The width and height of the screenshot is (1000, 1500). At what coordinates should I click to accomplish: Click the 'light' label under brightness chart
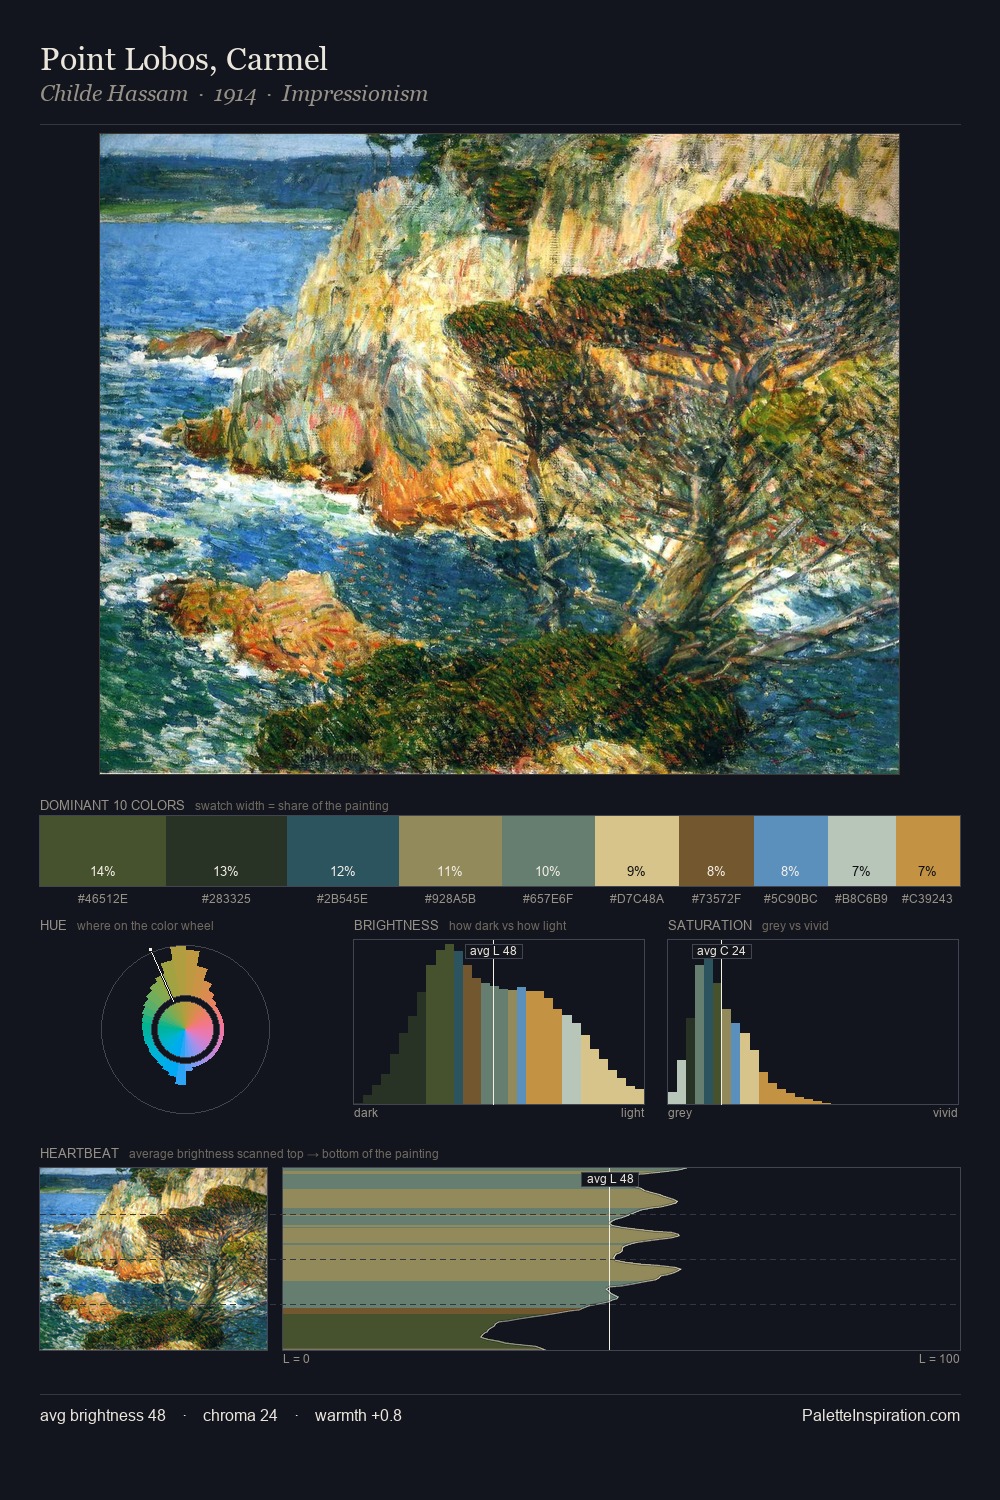632,1113
